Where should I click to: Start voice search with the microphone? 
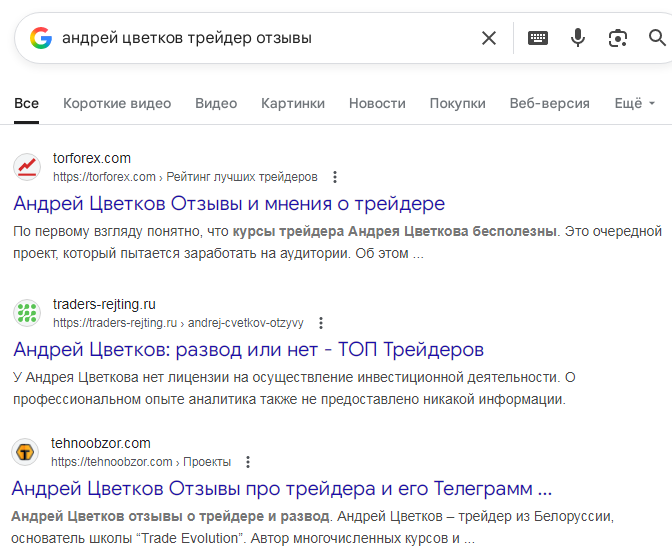tap(578, 38)
